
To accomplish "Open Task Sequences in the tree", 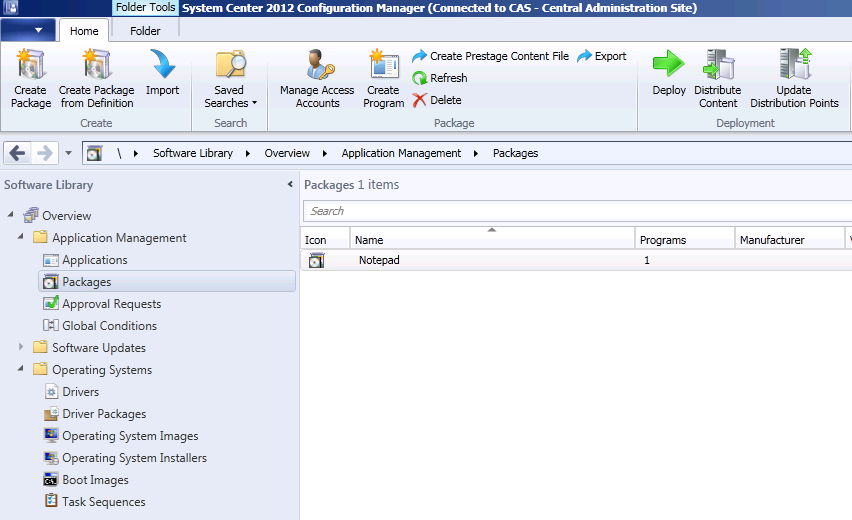I will click(103, 502).
